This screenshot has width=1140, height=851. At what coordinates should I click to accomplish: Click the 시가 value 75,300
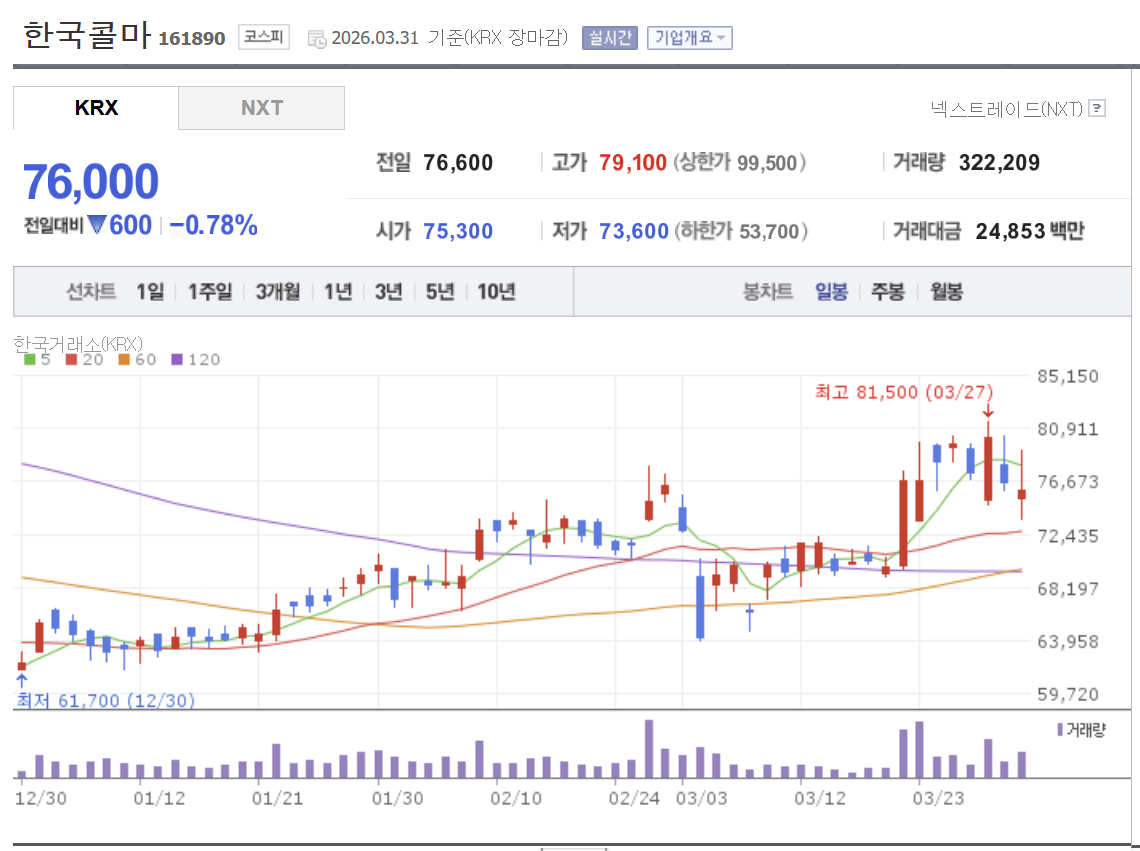coord(458,231)
